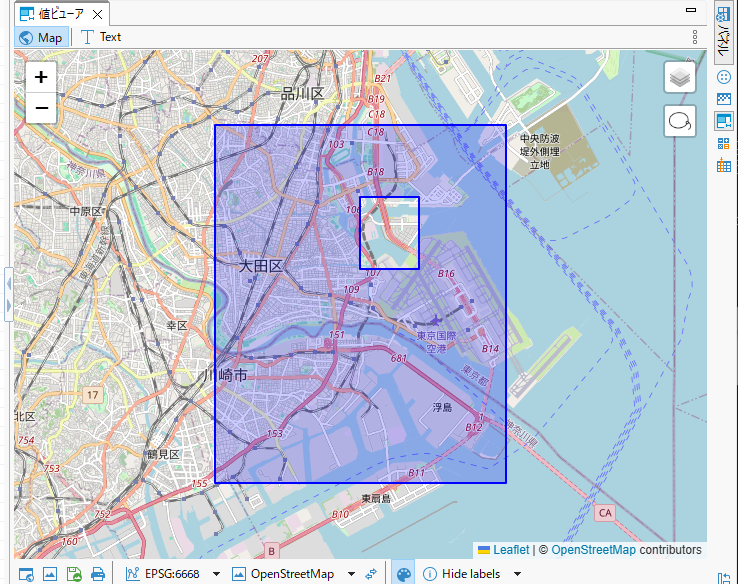Zoom out of the map
This screenshot has height=584, width=738.
(x=41, y=107)
